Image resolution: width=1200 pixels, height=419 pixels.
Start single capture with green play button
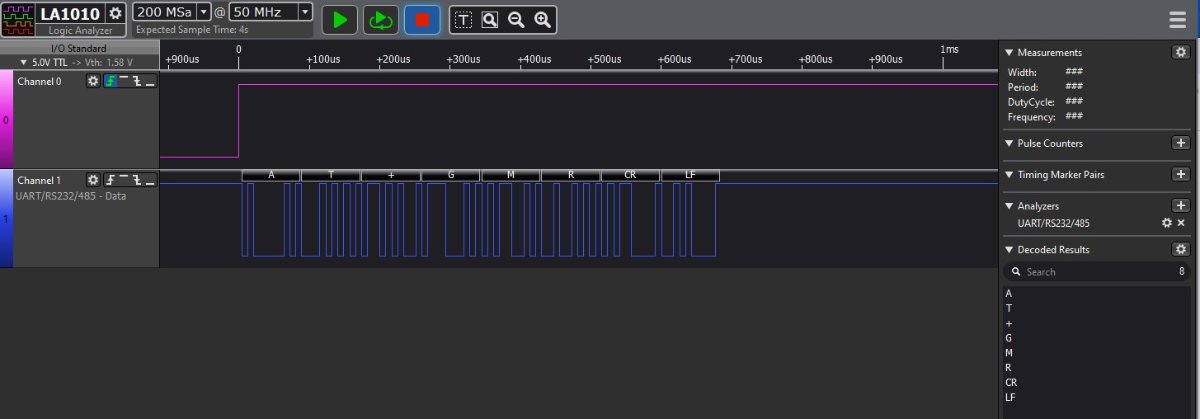pos(340,19)
